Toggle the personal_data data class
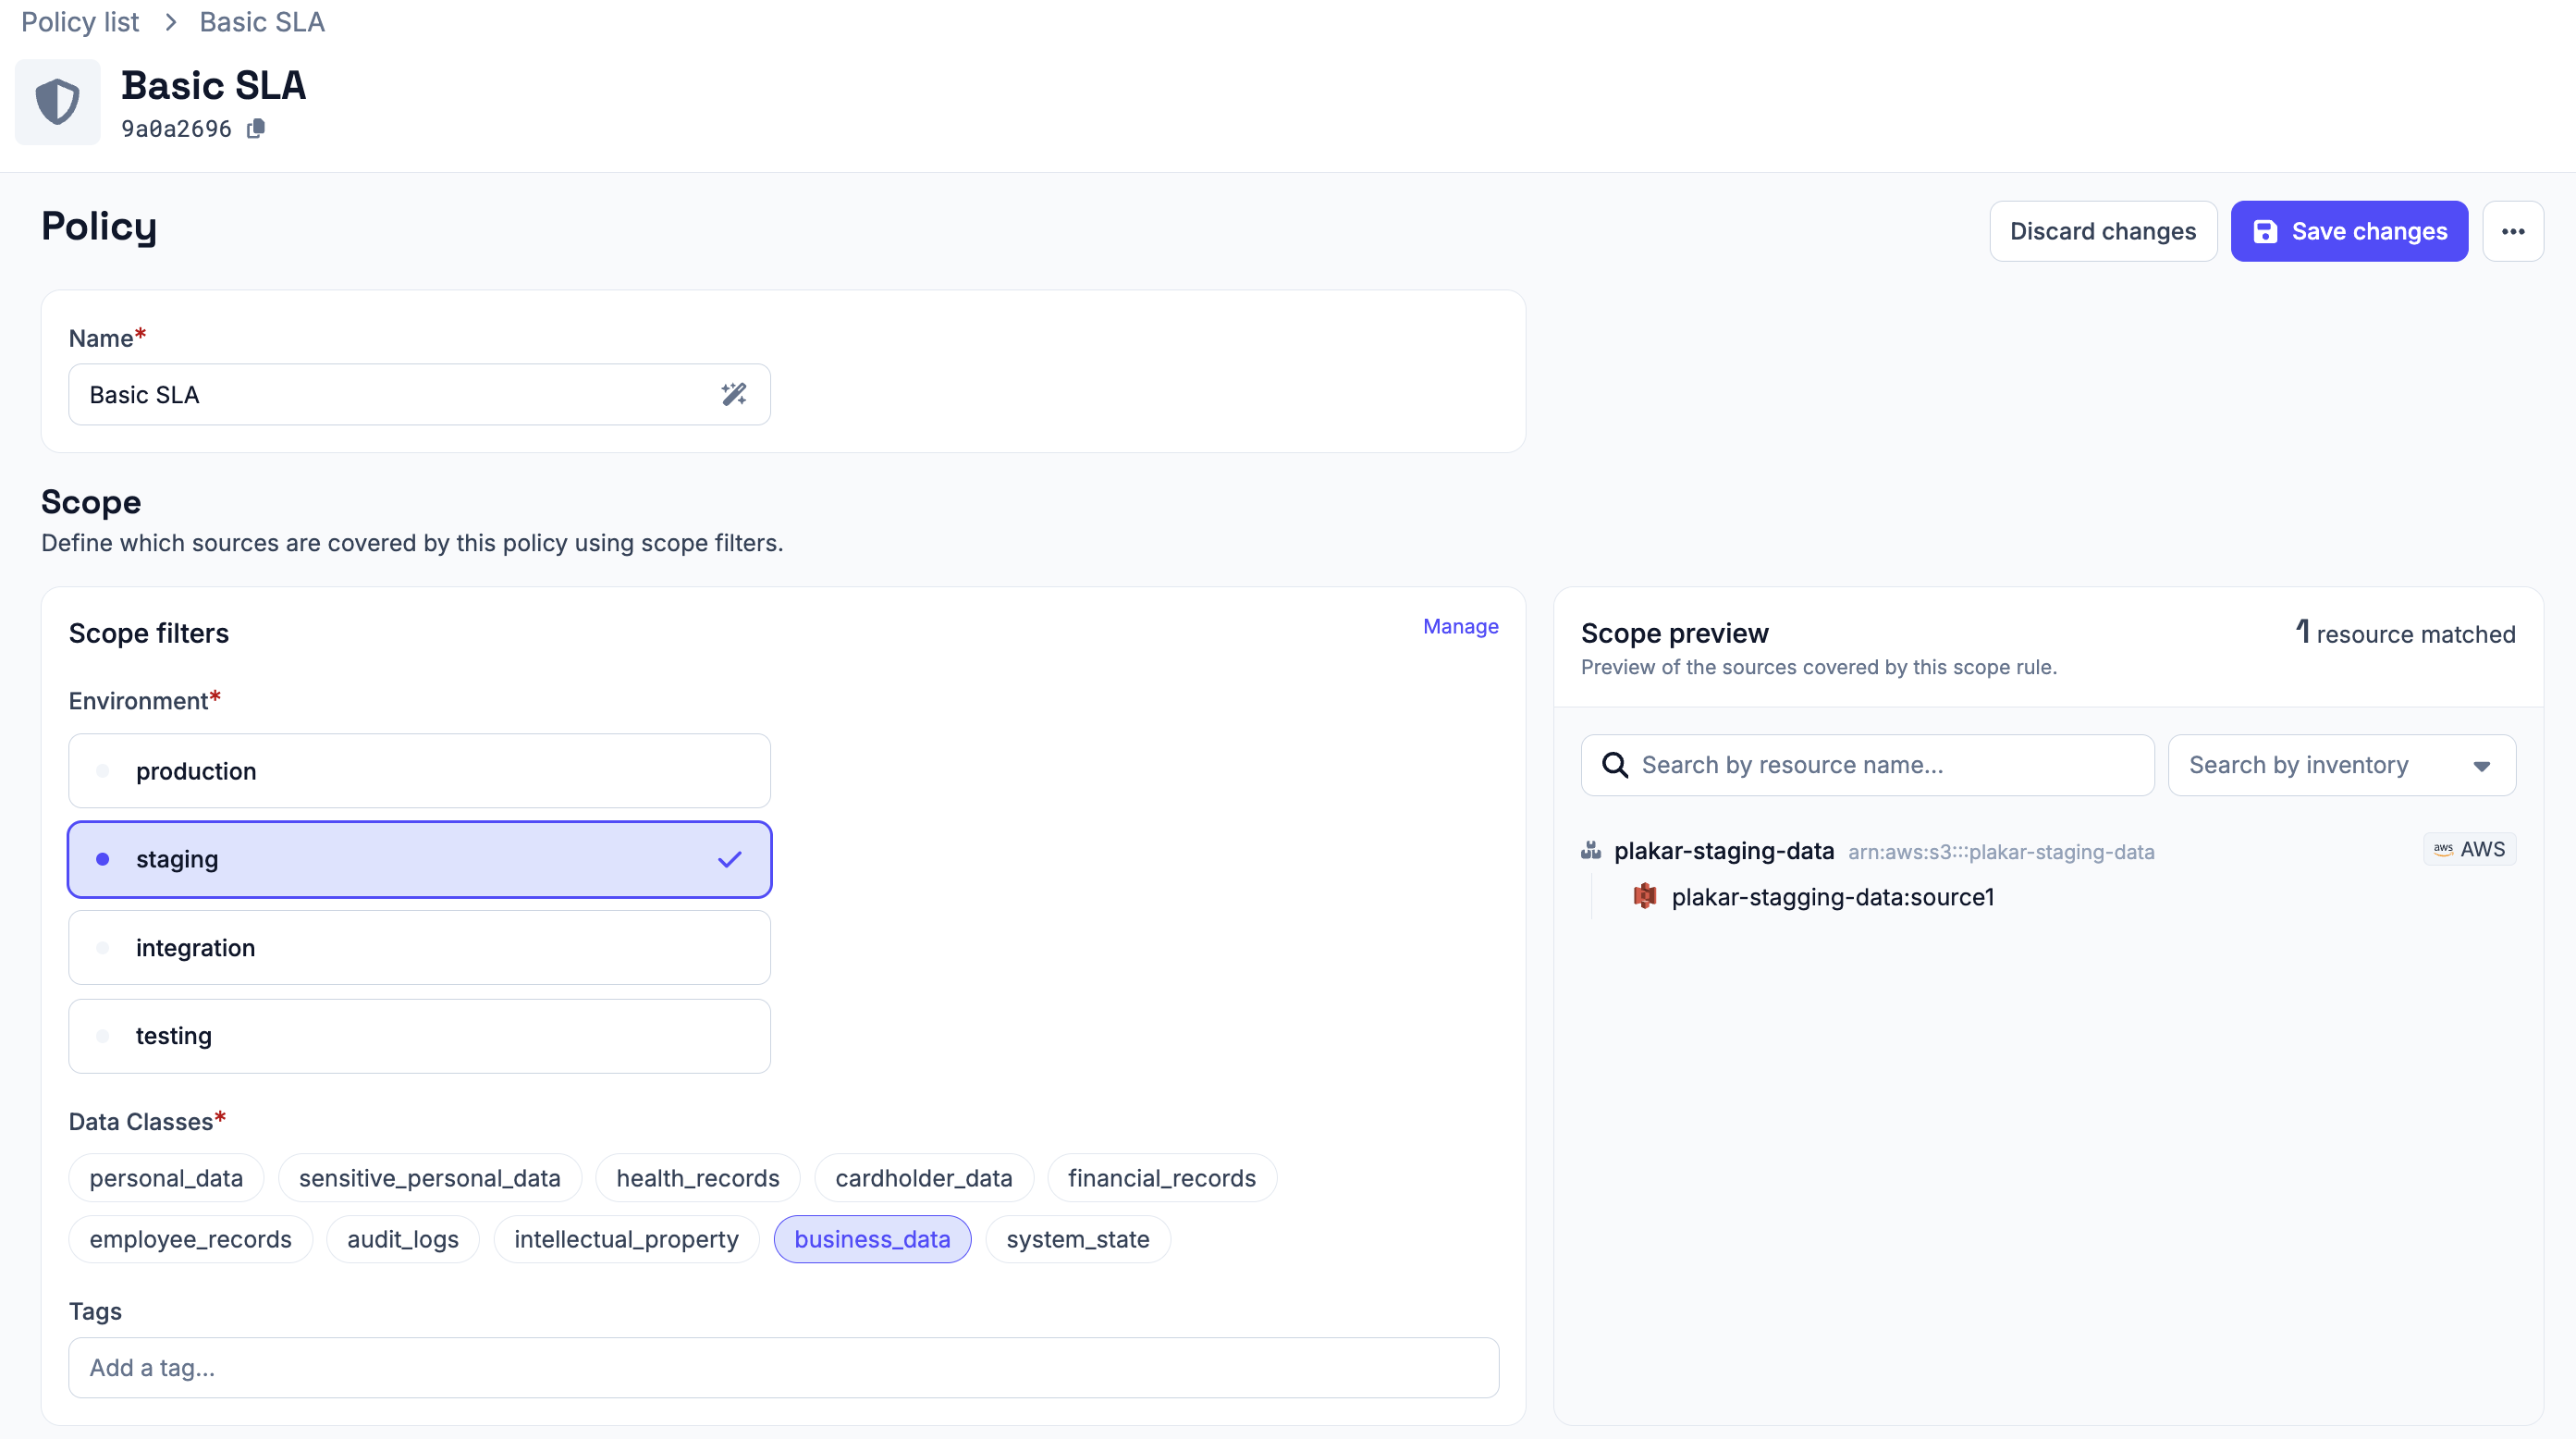This screenshot has width=2576, height=1439. (x=166, y=1178)
